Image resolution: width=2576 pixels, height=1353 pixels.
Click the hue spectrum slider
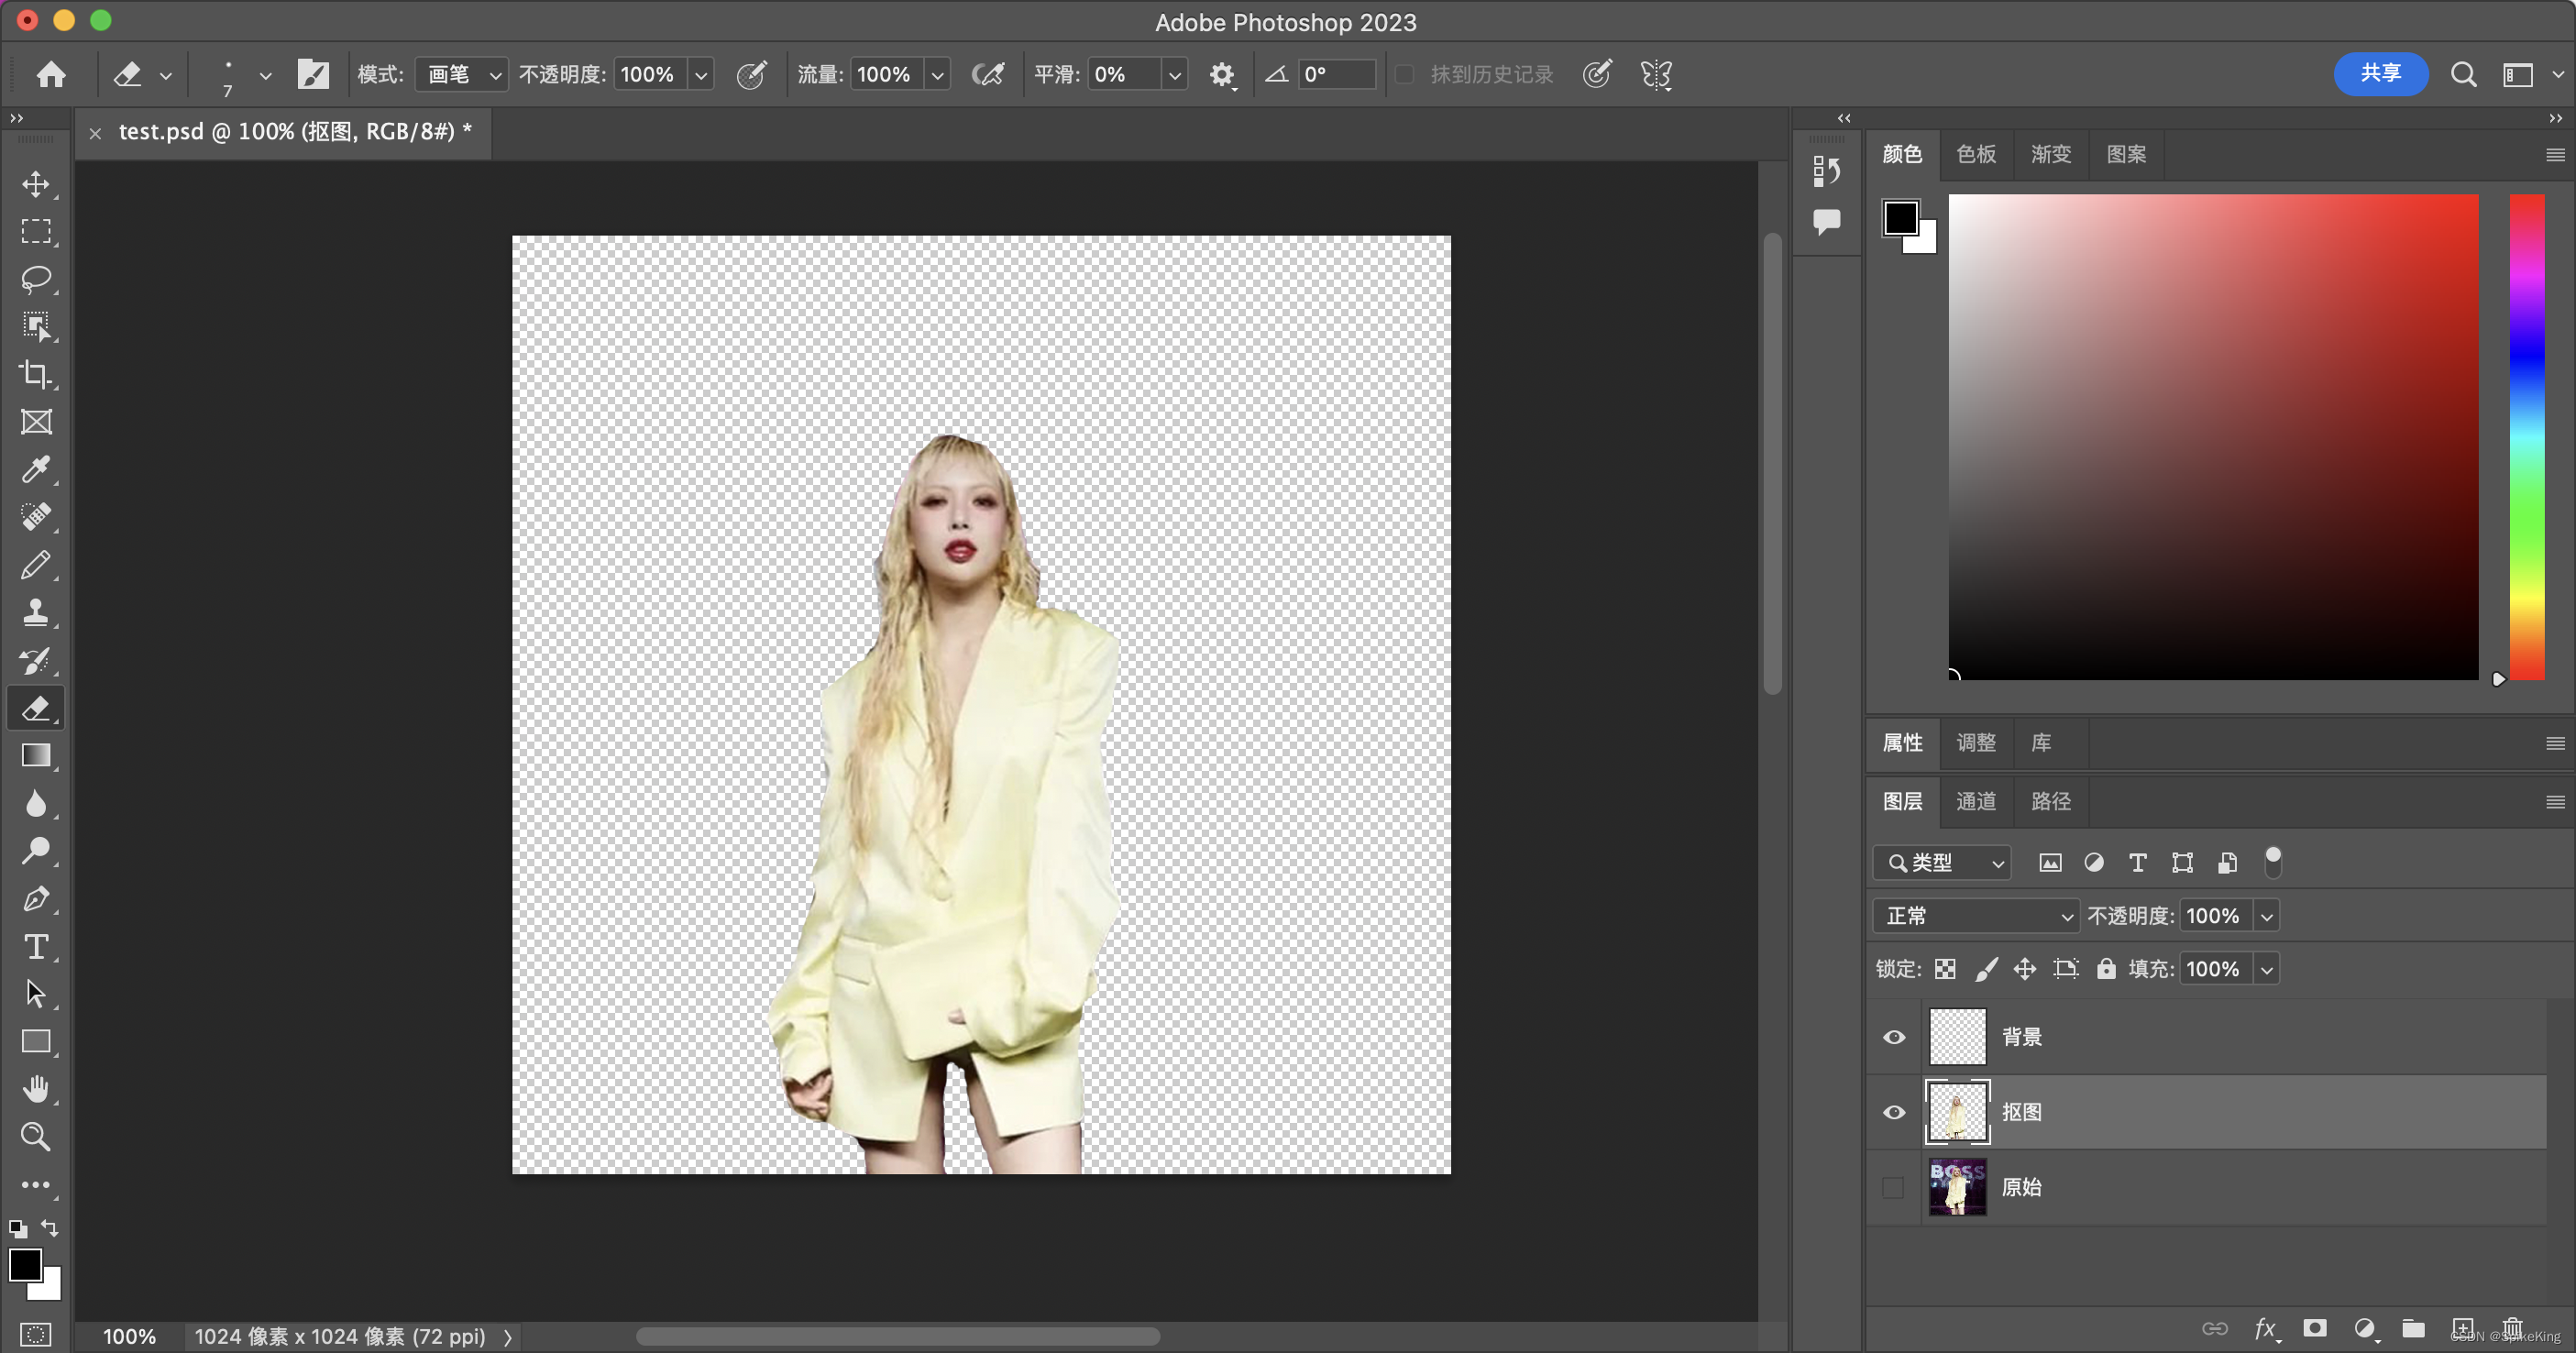[x=2526, y=437]
